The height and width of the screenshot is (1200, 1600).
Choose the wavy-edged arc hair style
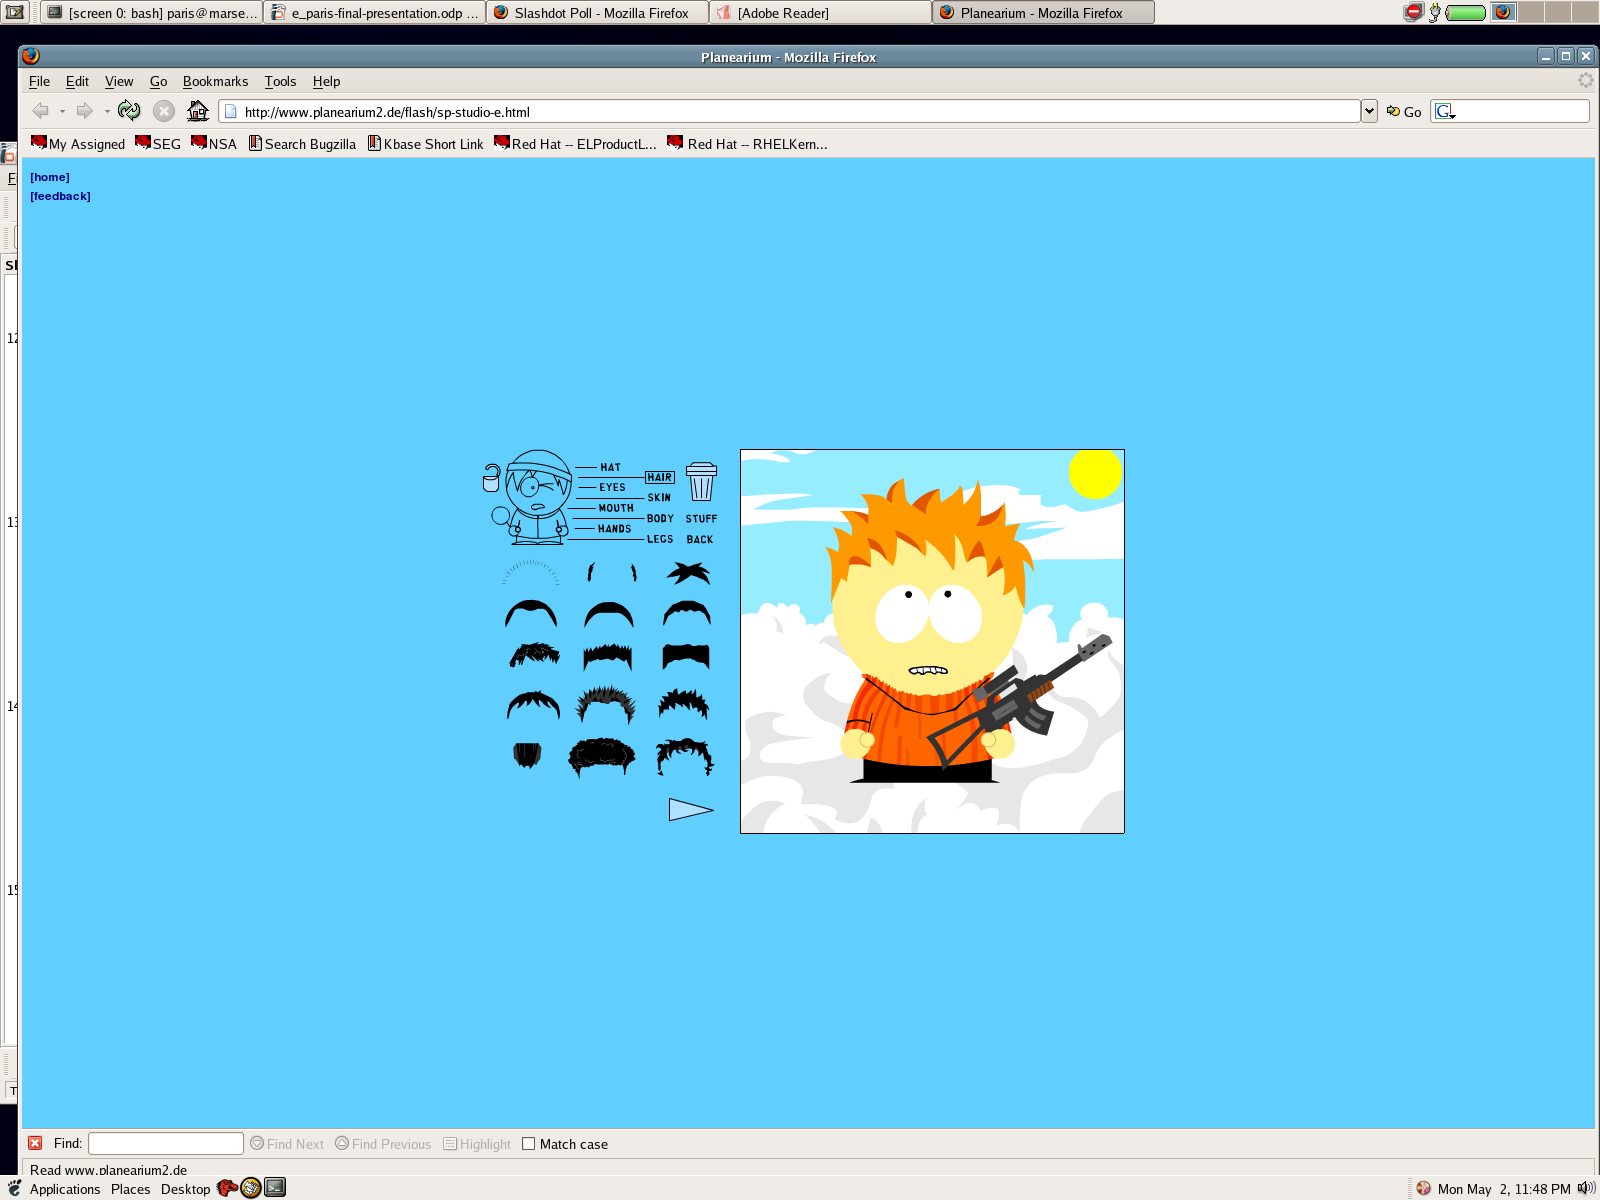pos(687,613)
